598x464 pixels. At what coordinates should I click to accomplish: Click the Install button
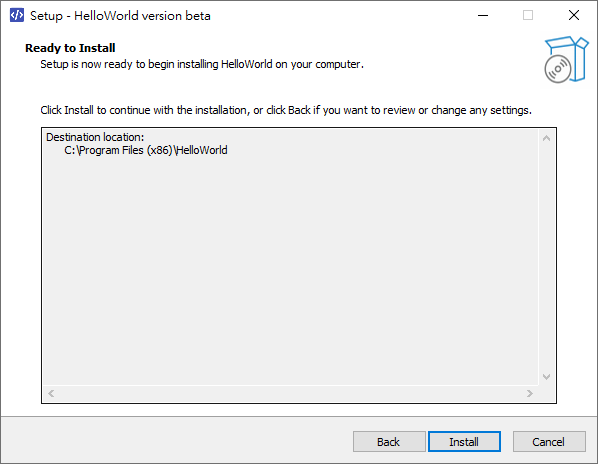(464, 442)
